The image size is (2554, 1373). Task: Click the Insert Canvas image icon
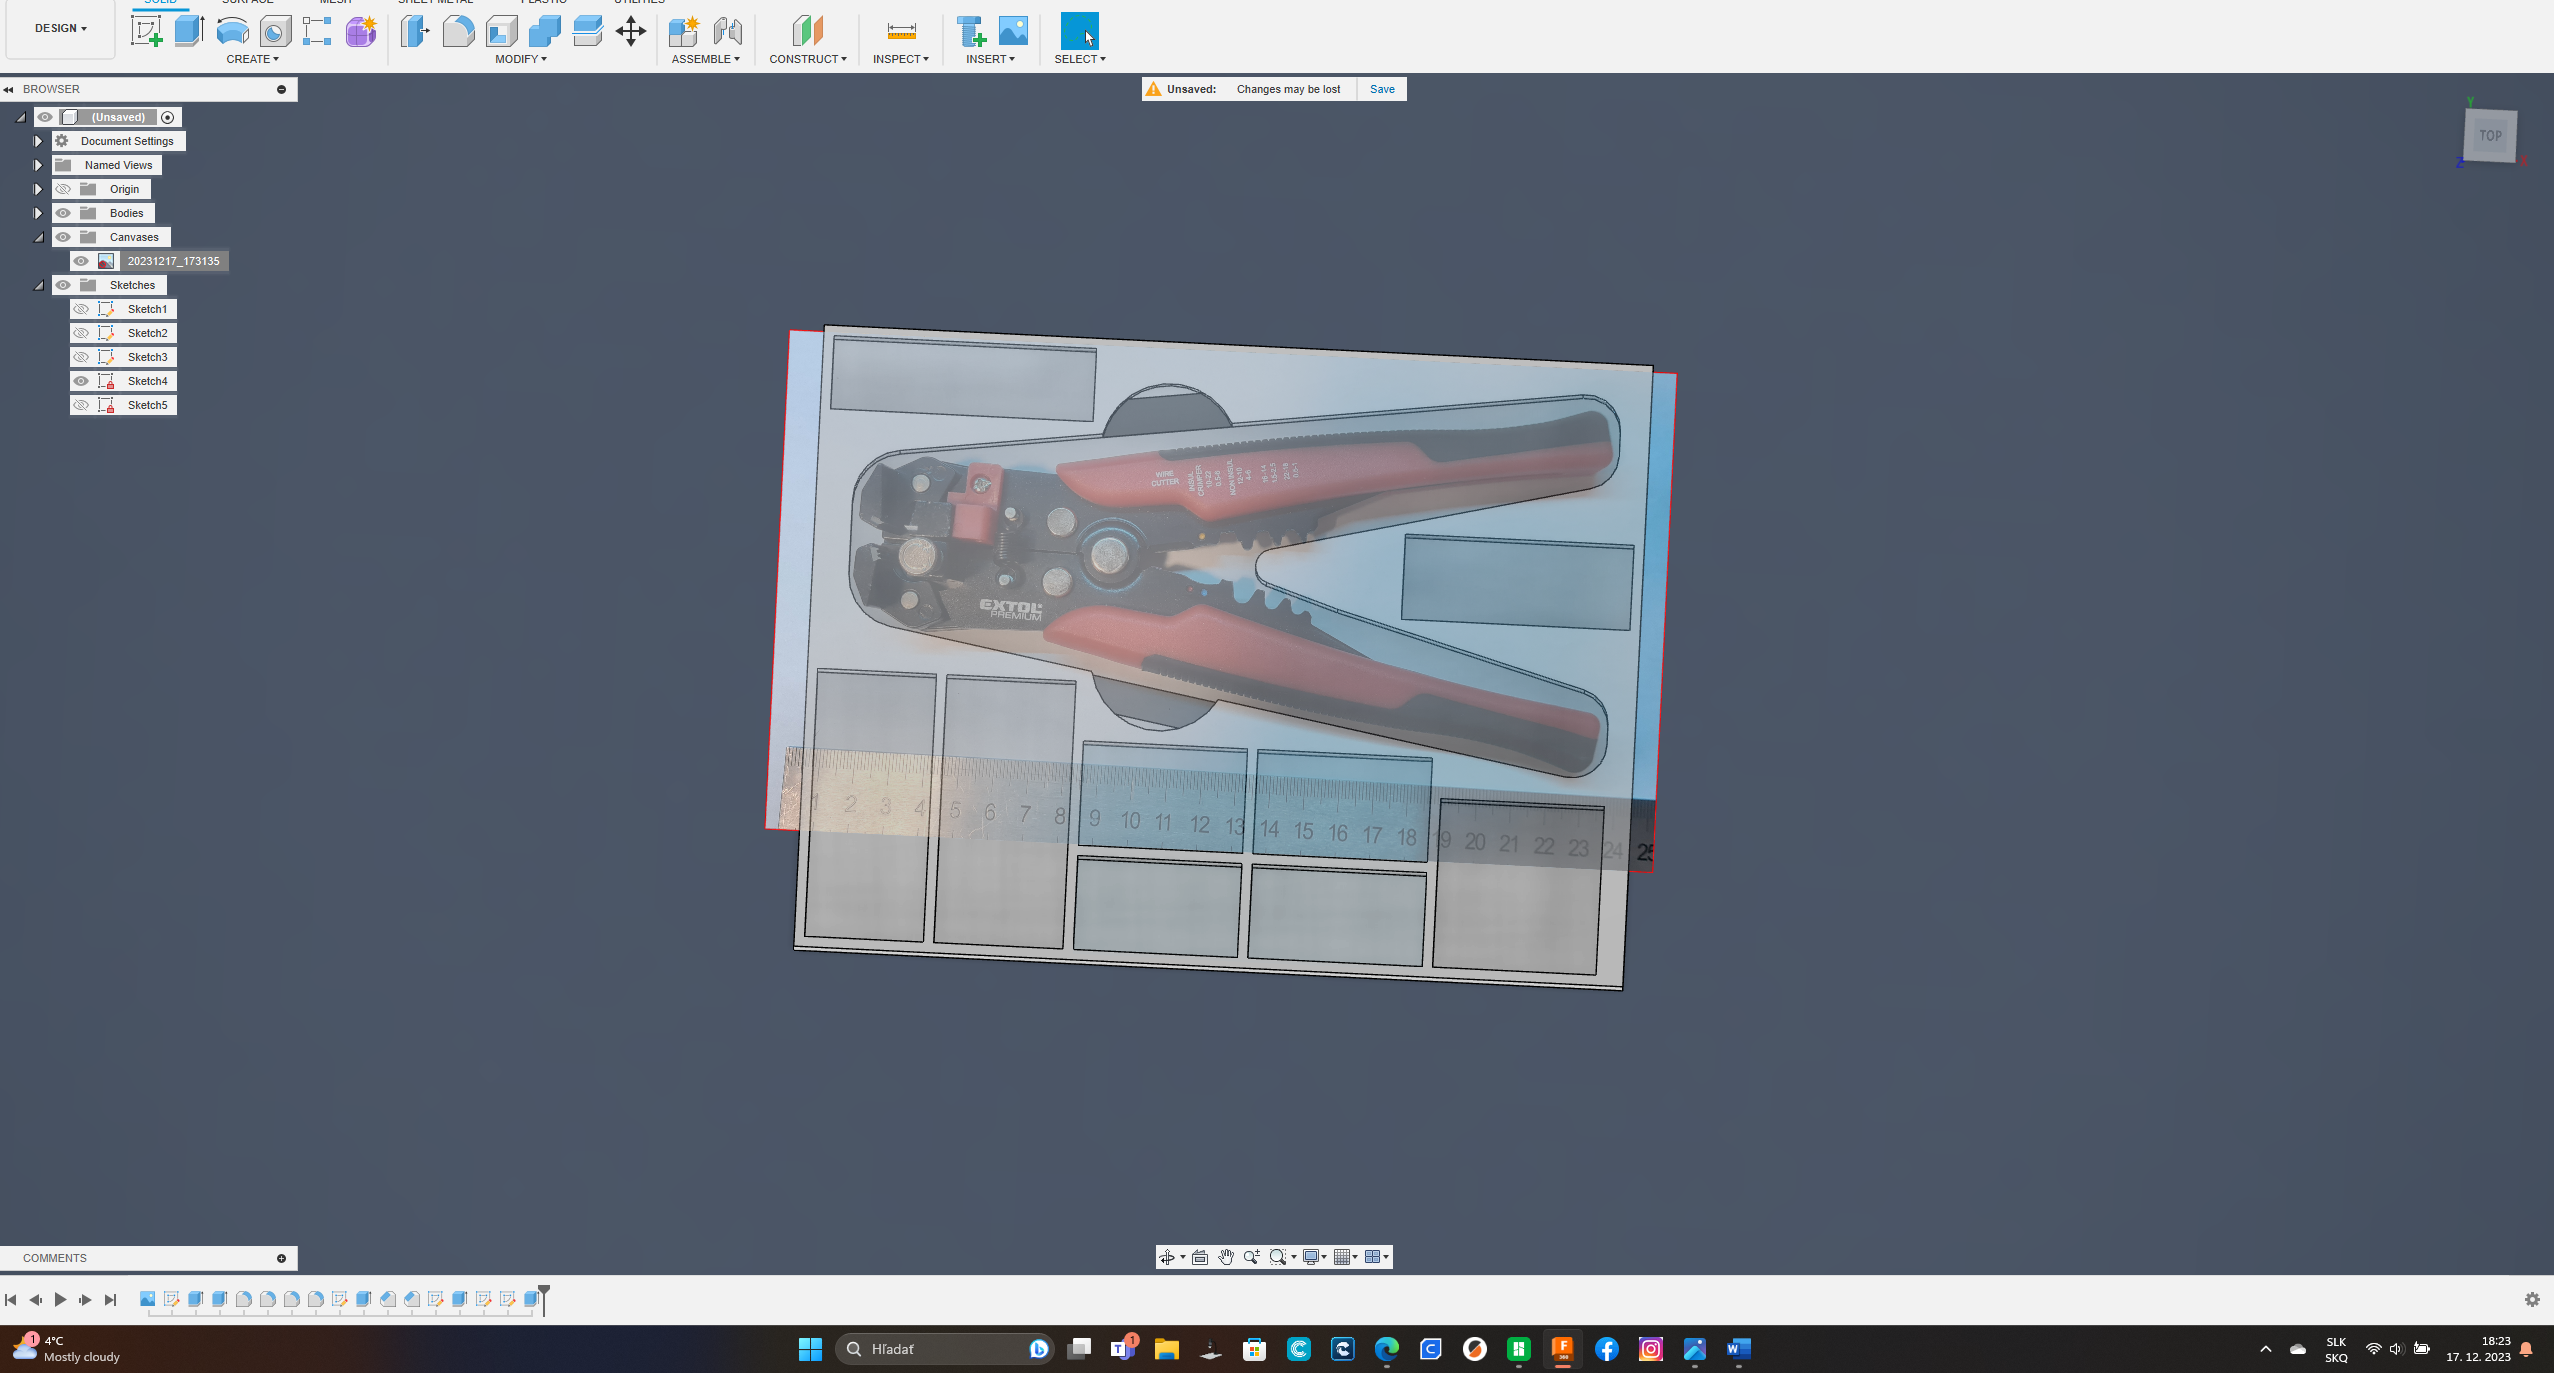click(x=1013, y=31)
